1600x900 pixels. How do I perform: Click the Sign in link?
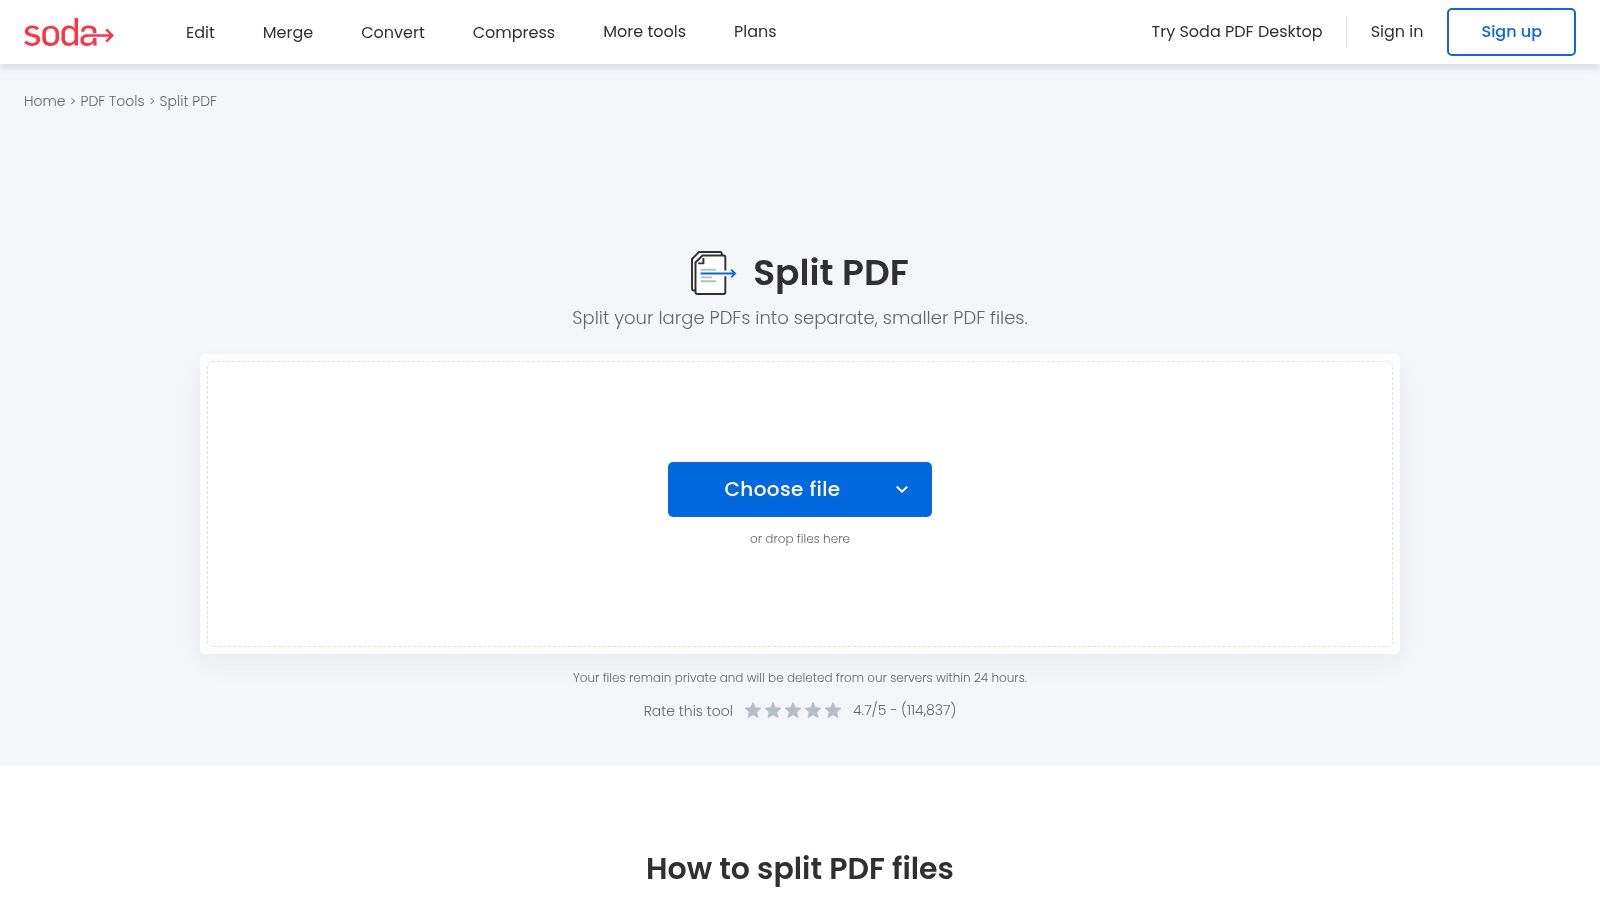pos(1396,31)
